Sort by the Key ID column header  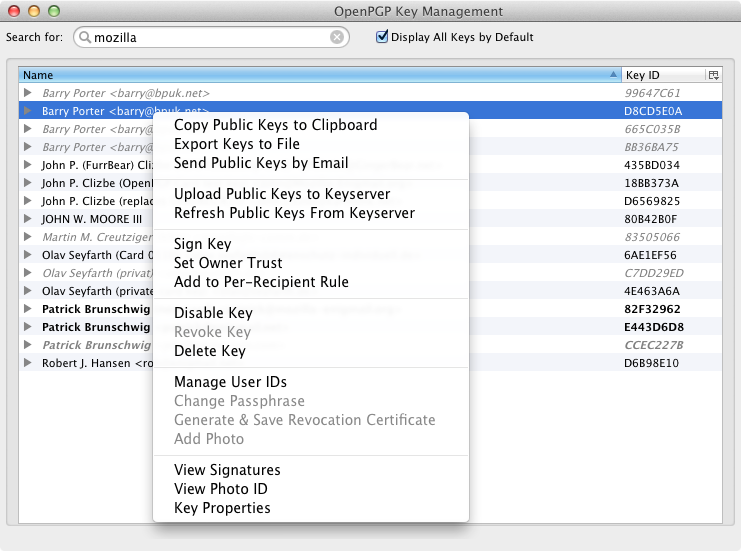tap(660, 75)
